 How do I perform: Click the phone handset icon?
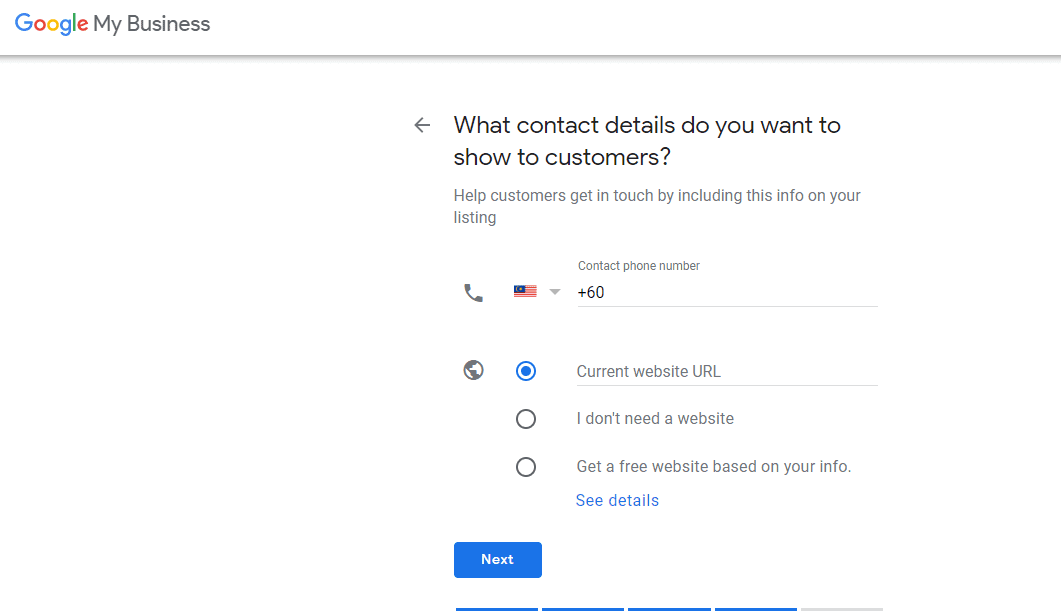click(474, 292)
